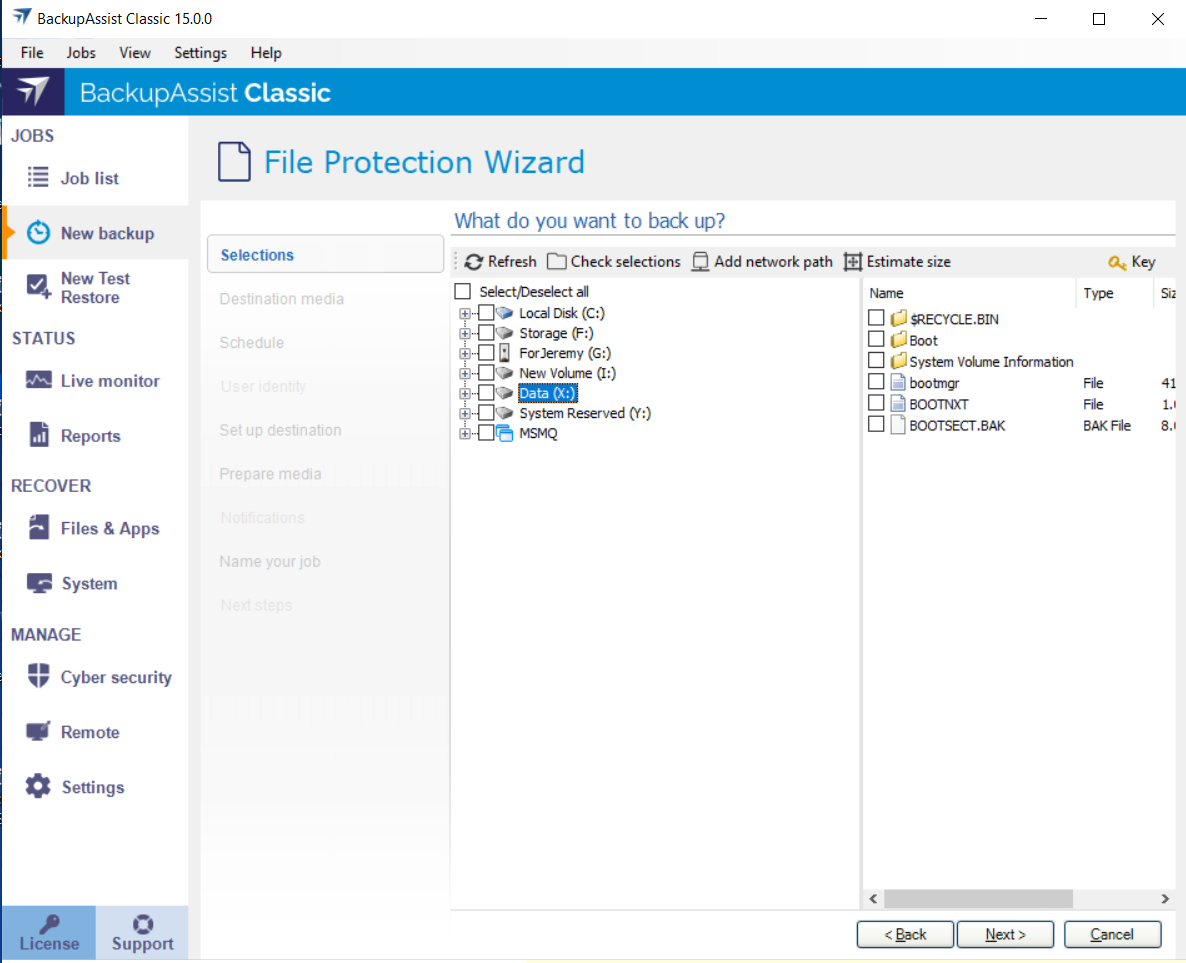Click the Live monitor icon

click(38, 381)
